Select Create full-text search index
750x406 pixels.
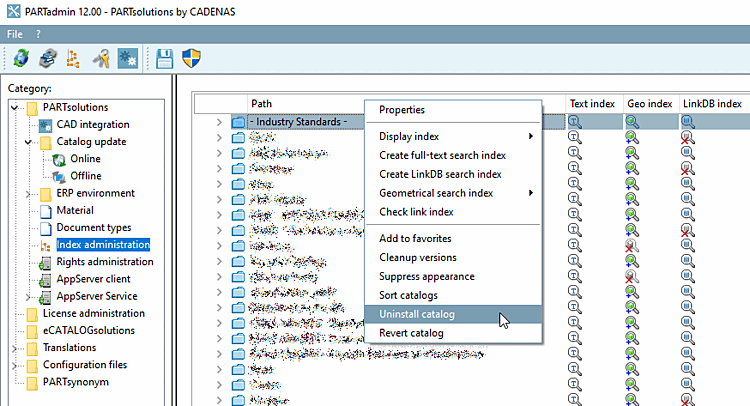click(x=453, y=155)
